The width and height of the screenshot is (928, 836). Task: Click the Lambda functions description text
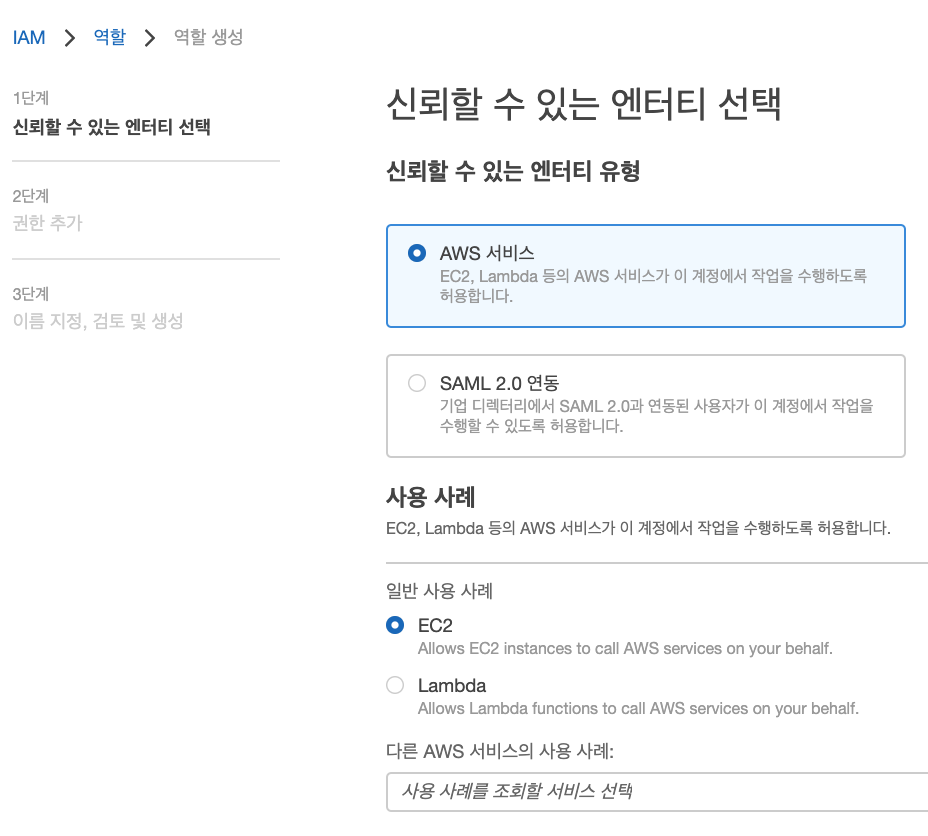coord(638,709)
